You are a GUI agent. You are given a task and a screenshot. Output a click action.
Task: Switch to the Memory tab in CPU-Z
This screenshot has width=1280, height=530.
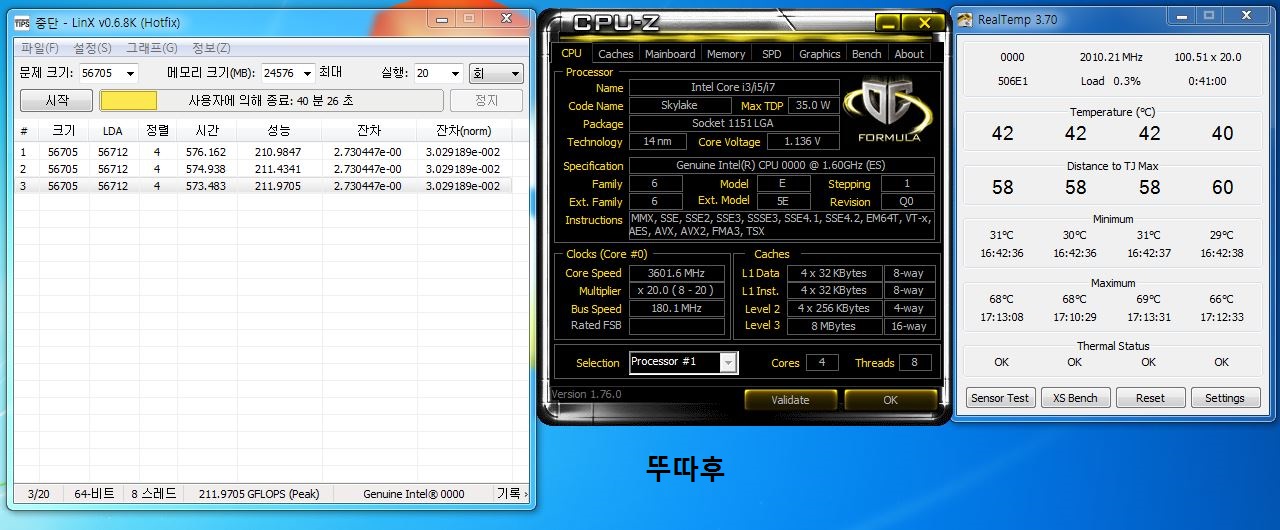coord(725,54)
